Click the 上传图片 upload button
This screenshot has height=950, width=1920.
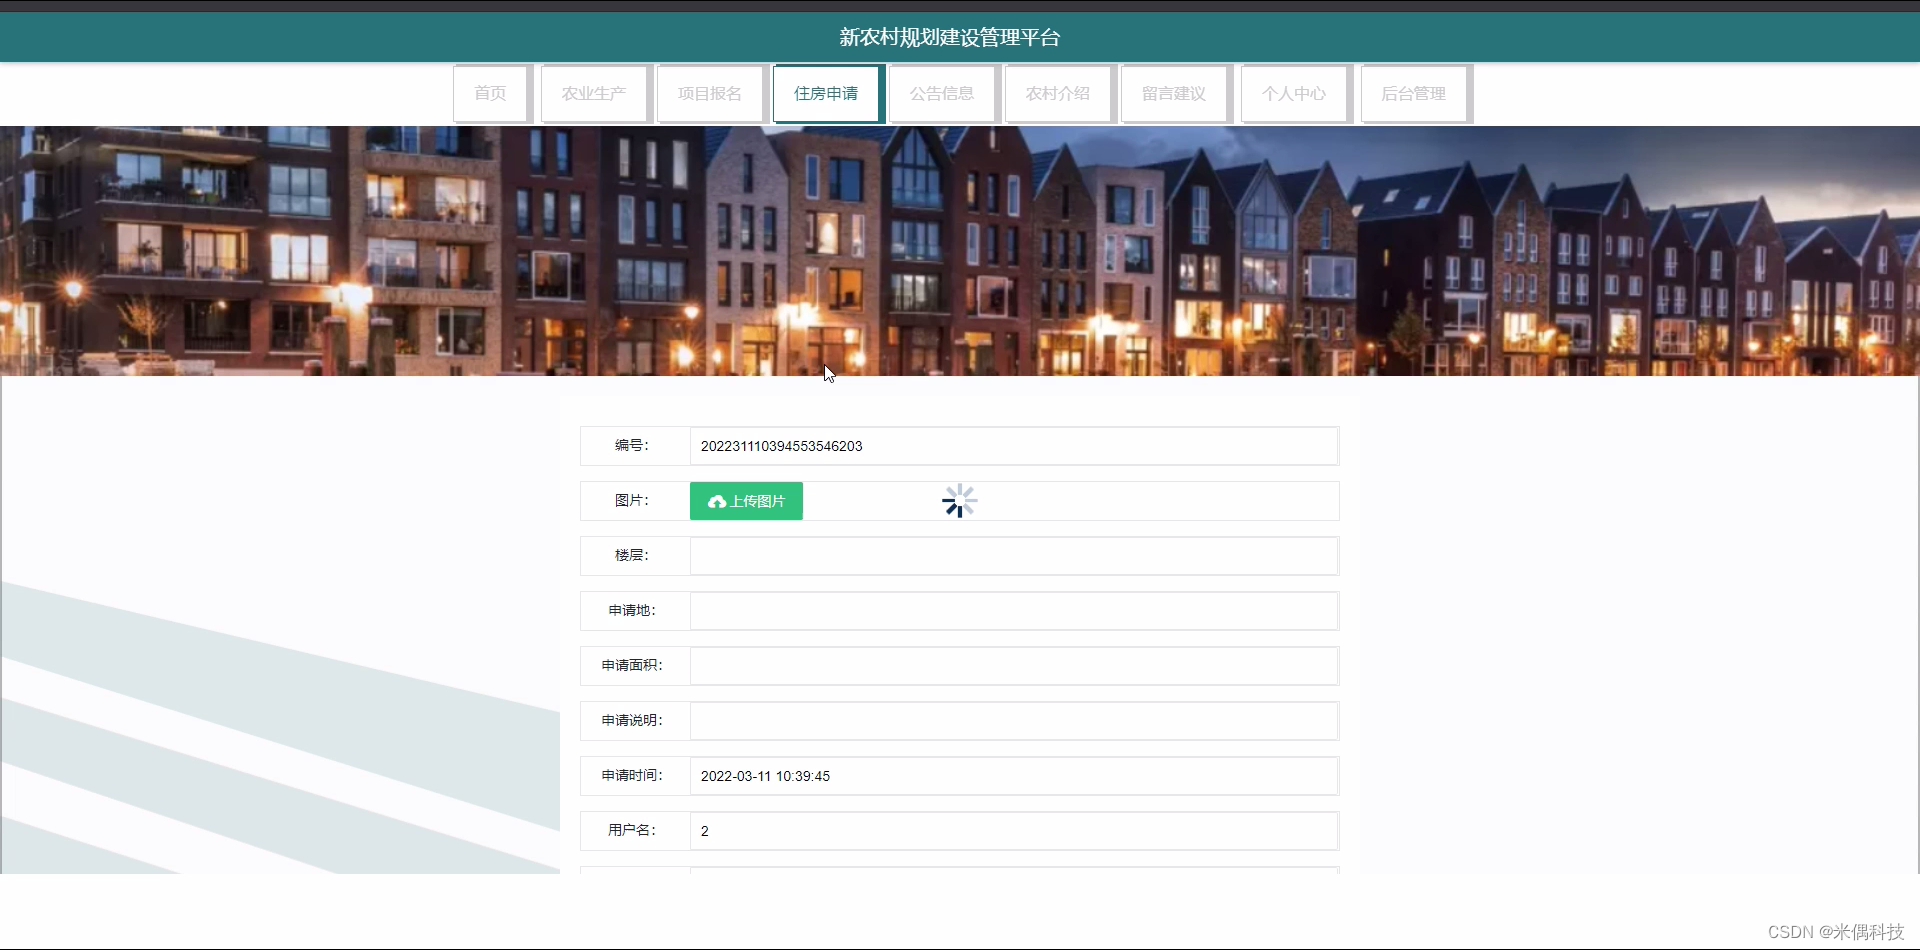[746, 501]
